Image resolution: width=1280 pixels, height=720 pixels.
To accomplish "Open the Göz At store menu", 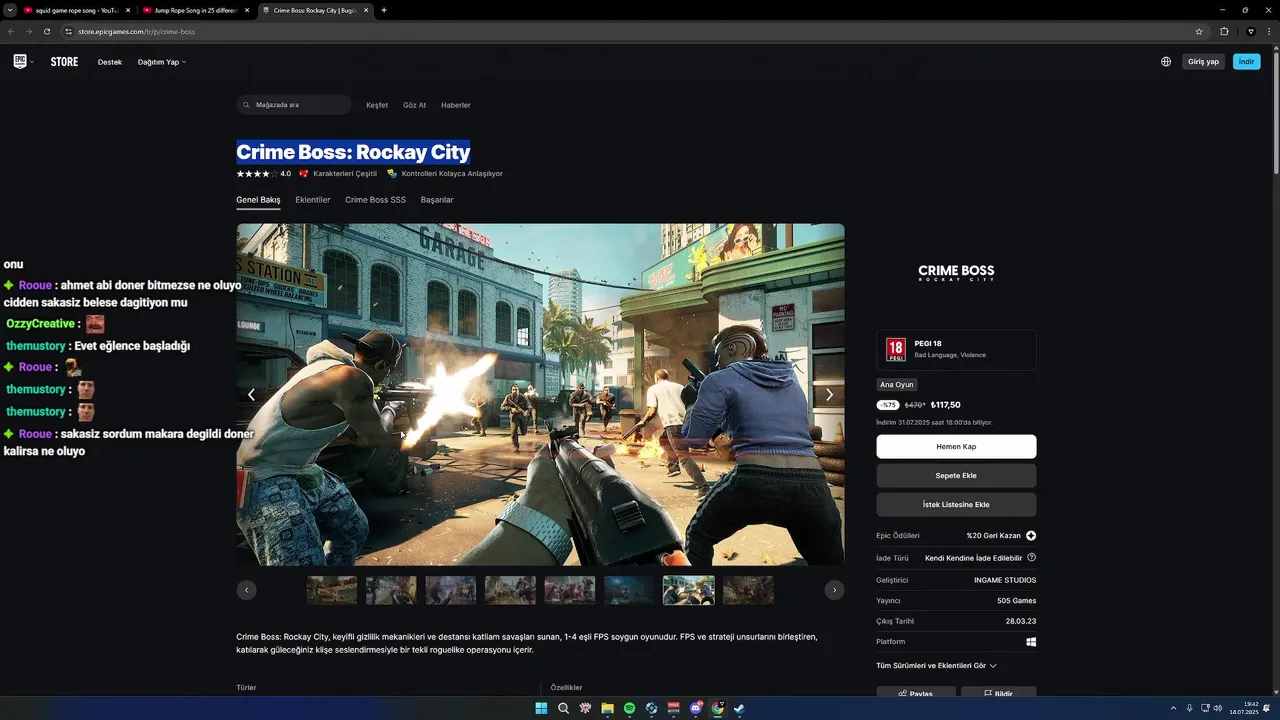I will click(414, 105).
